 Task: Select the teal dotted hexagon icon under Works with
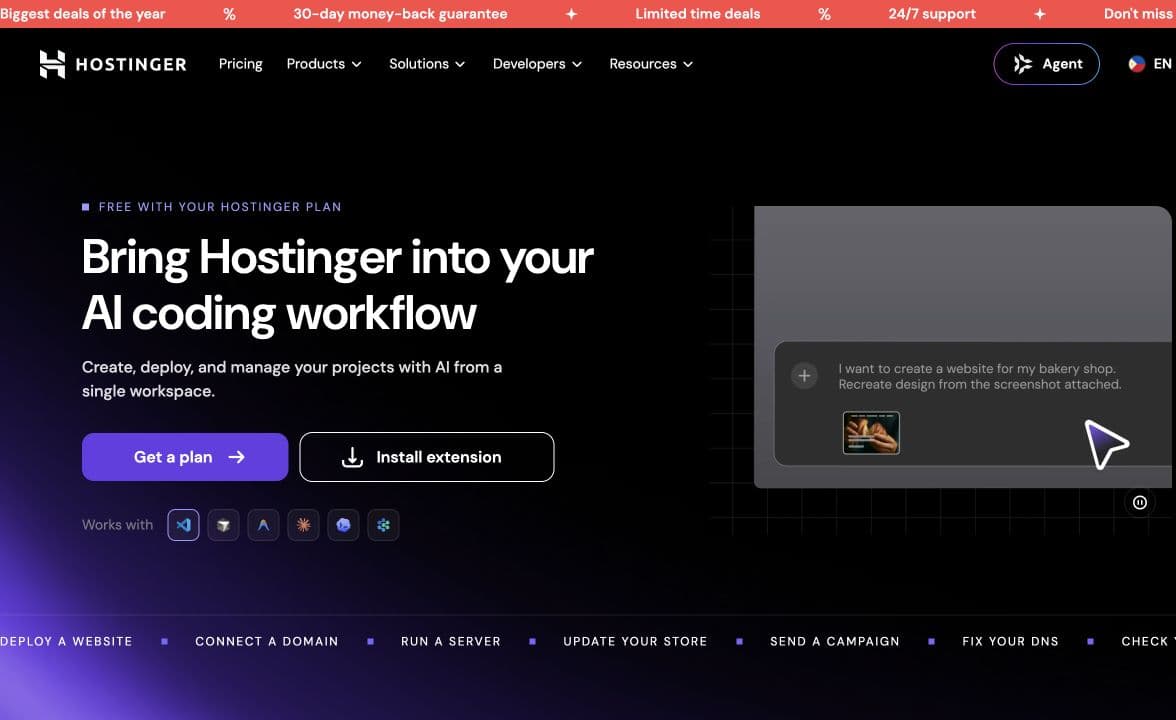click(x=383, y=525)
